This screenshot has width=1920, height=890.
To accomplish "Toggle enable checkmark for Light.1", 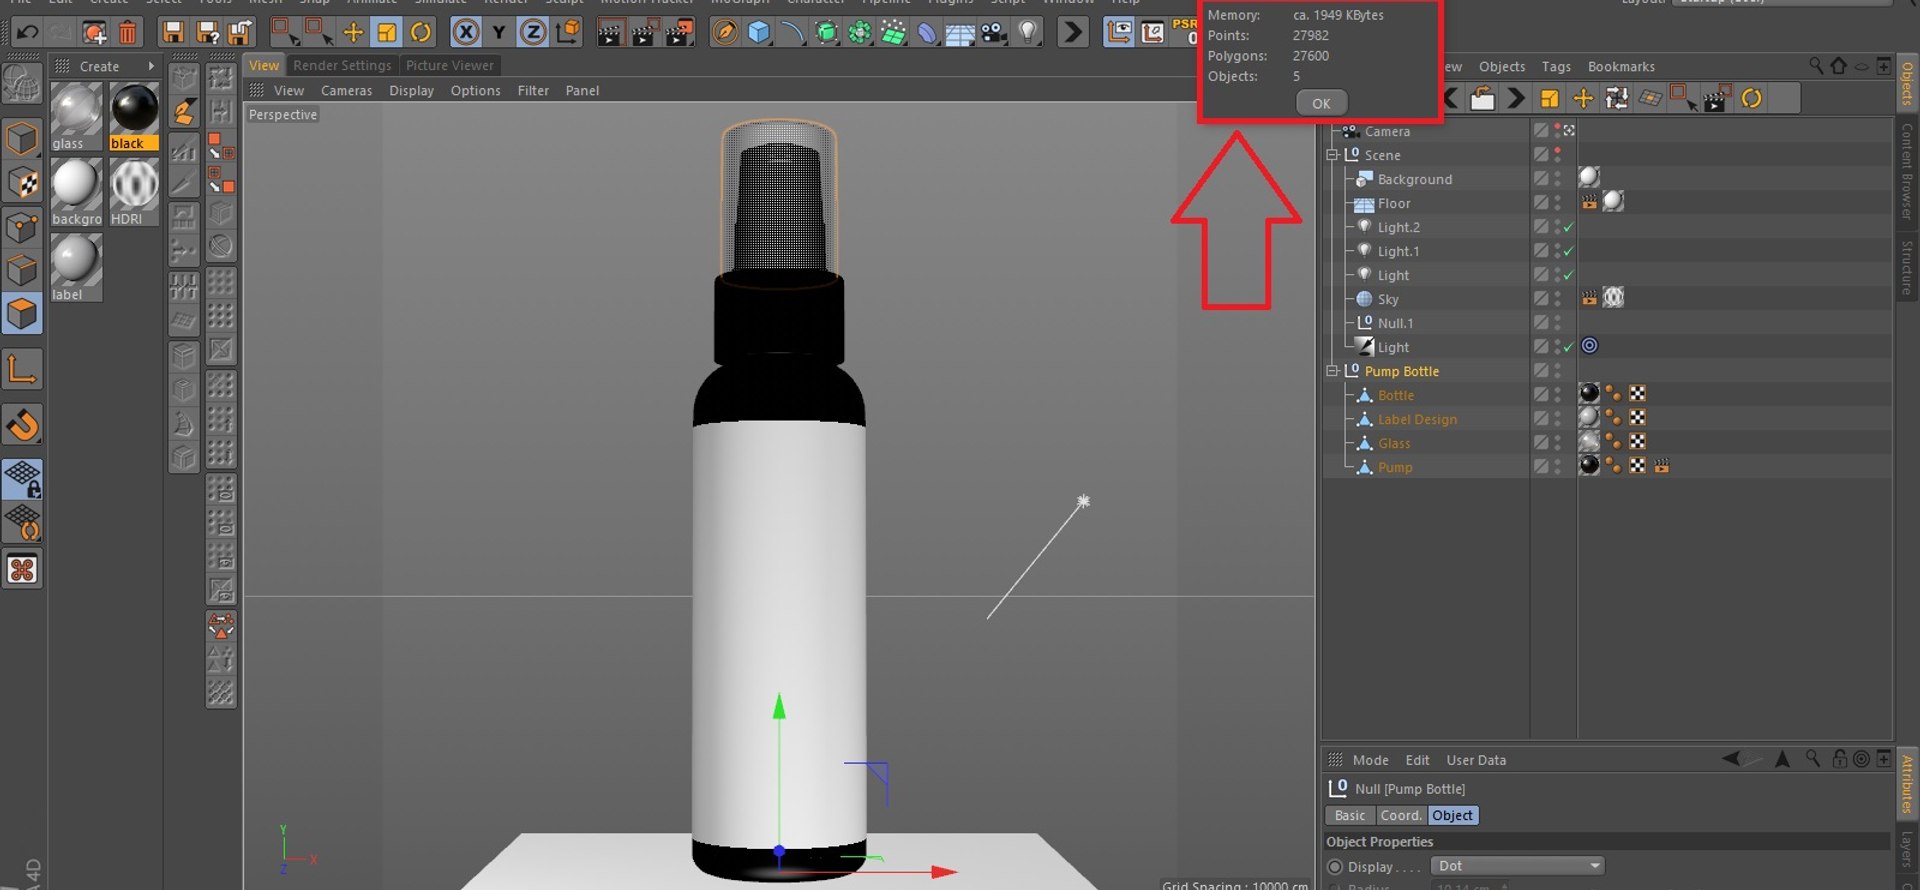I will coord(1568,251).
